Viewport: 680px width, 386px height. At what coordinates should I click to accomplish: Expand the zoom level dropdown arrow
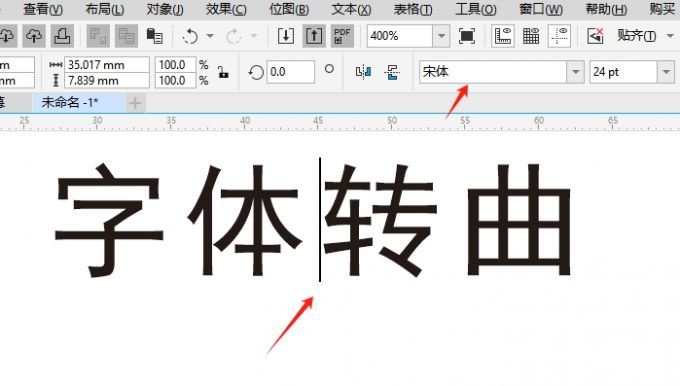coord(441,36)
